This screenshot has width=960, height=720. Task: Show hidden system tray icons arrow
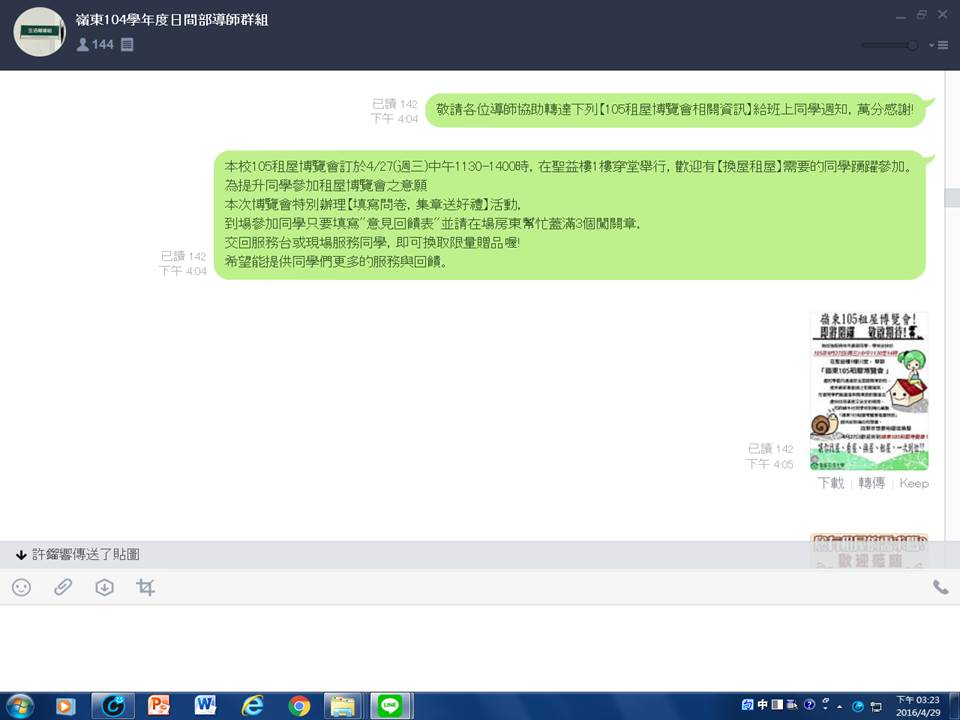(840, 707)
